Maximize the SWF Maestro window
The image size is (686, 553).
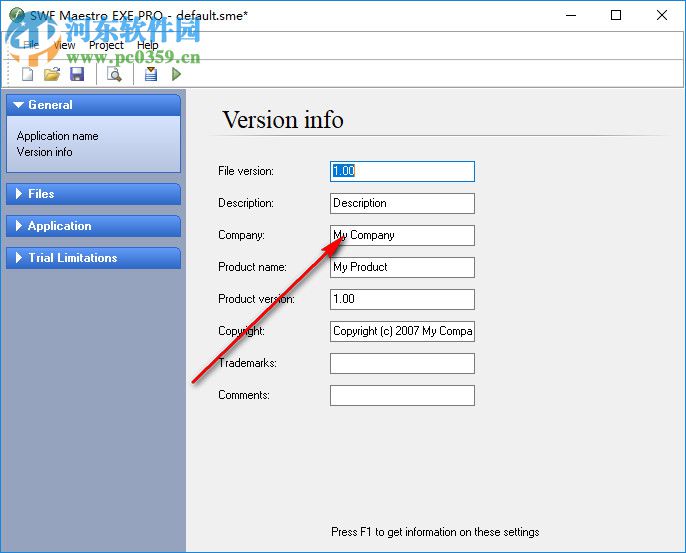(x=616, y=15)
